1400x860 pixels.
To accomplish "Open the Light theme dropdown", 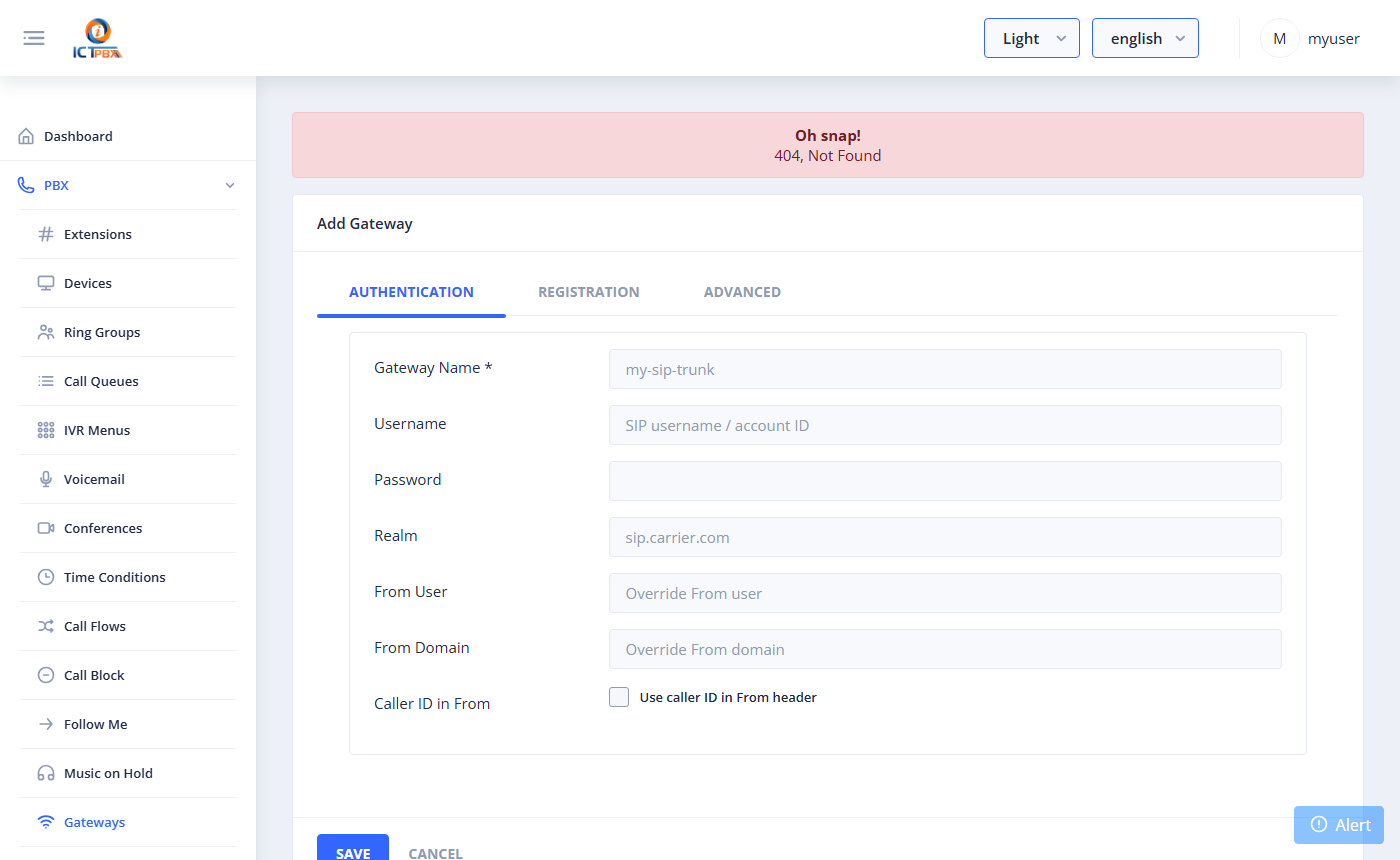I will pyautogui.click(x=1032, y=38).
